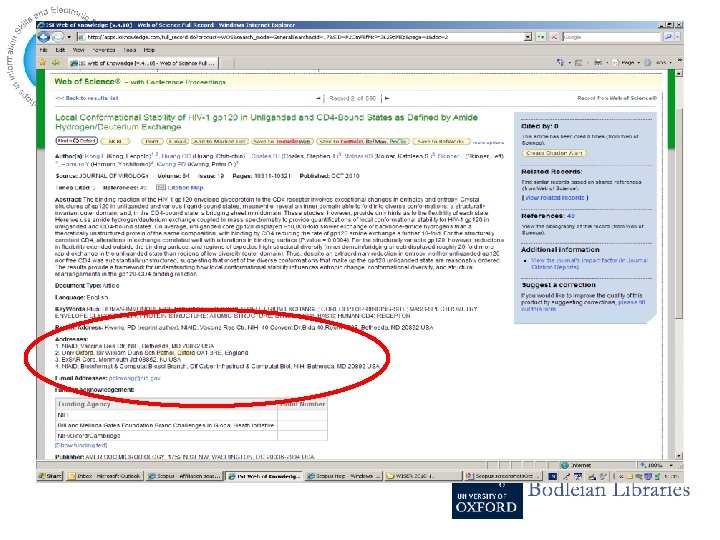Click Save to RefWorks button
This screenshot has width=720, height=540.
[442, 141]
